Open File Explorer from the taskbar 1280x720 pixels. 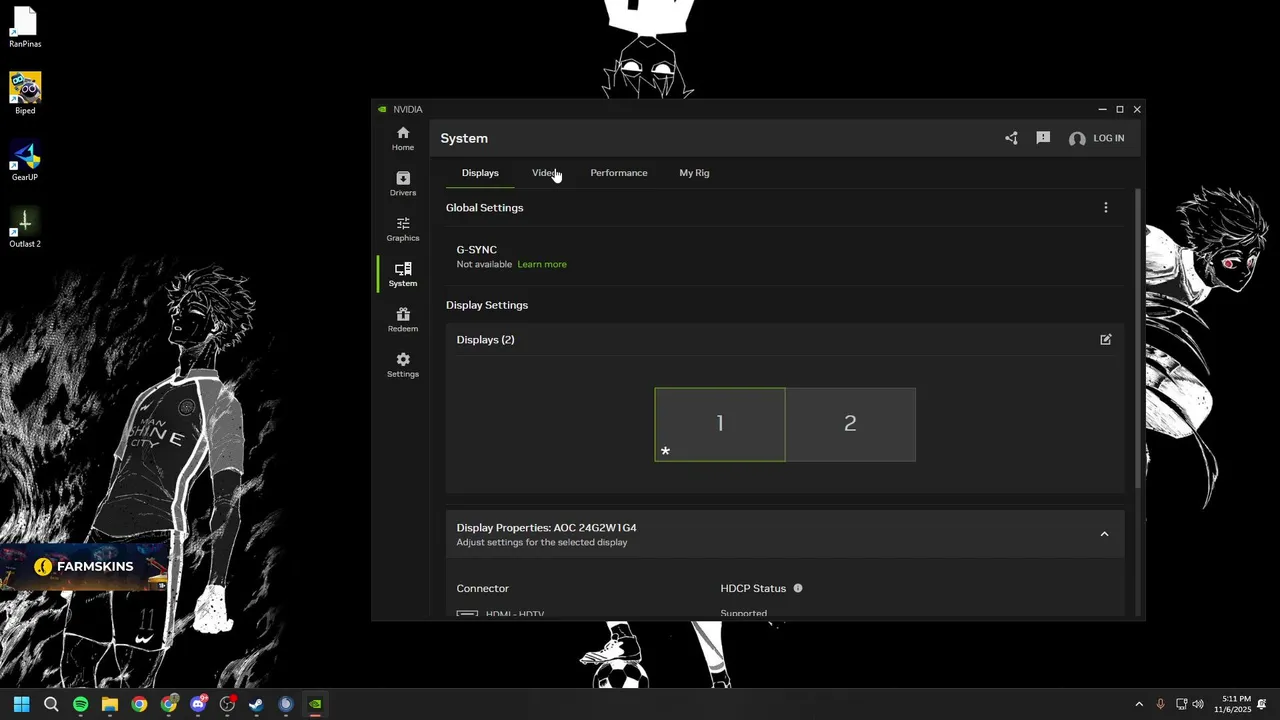[110, 704]
